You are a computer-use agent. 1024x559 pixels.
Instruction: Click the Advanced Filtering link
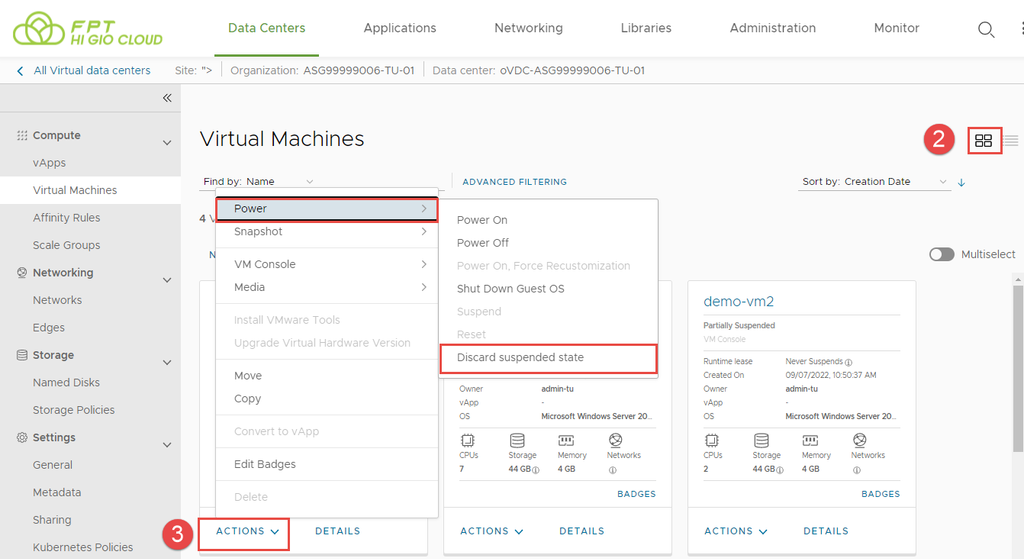pos(514,182)
